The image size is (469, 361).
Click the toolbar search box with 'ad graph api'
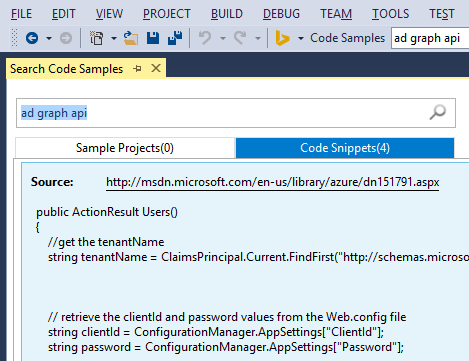click(430, 38)
